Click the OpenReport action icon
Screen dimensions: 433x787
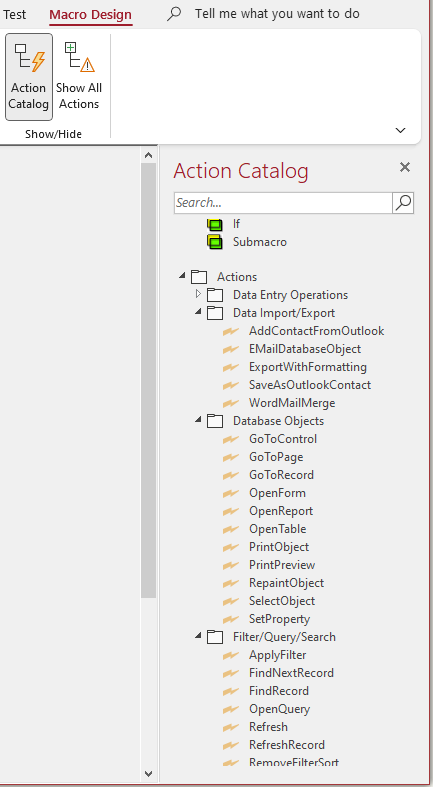231,511
